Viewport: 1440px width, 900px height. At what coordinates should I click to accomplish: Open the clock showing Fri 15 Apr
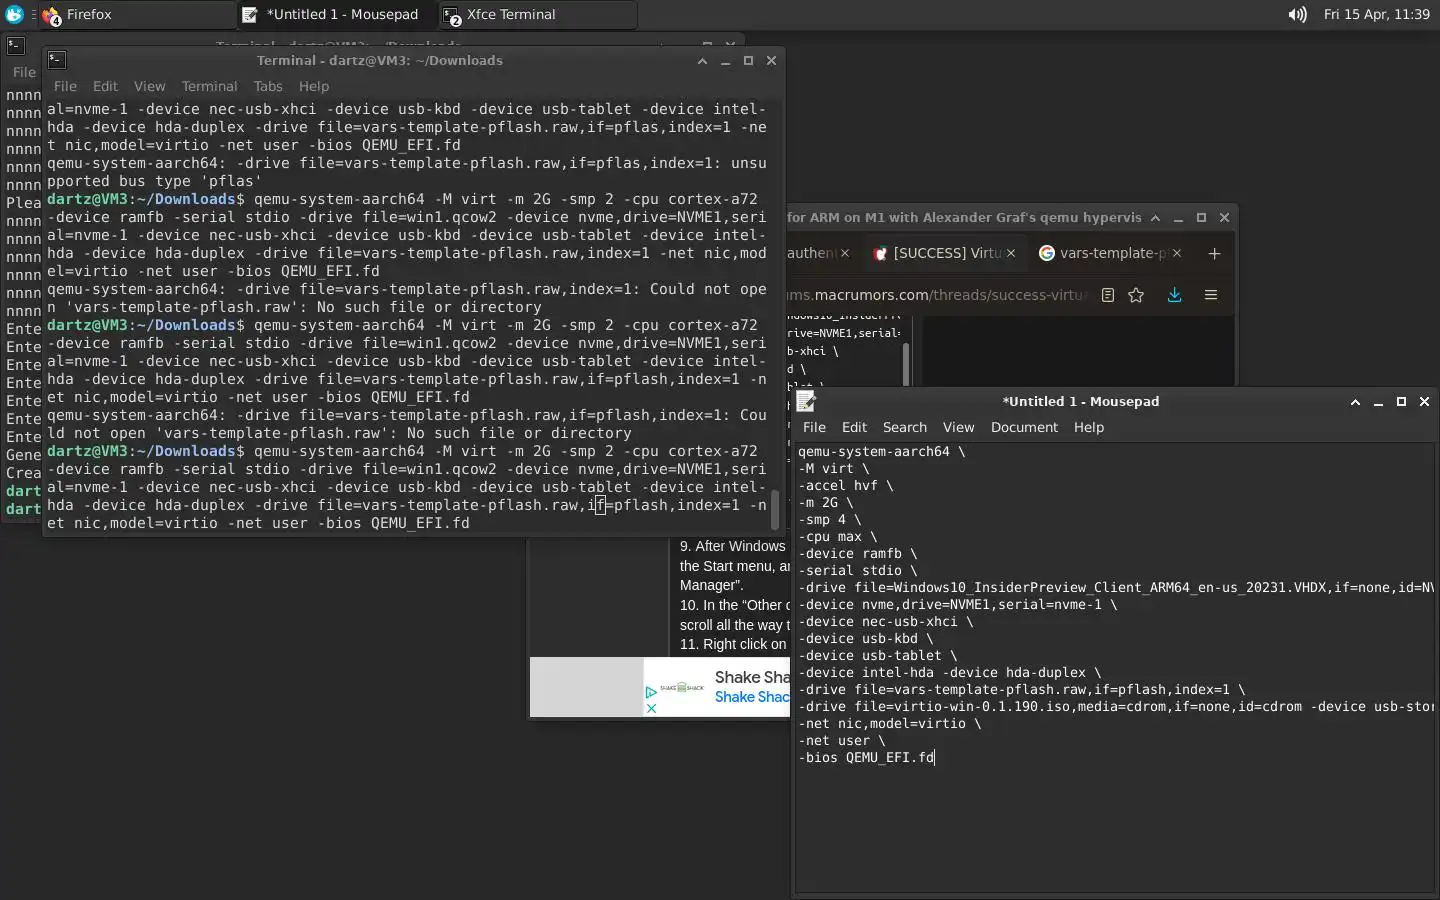tap(1376, 14)
